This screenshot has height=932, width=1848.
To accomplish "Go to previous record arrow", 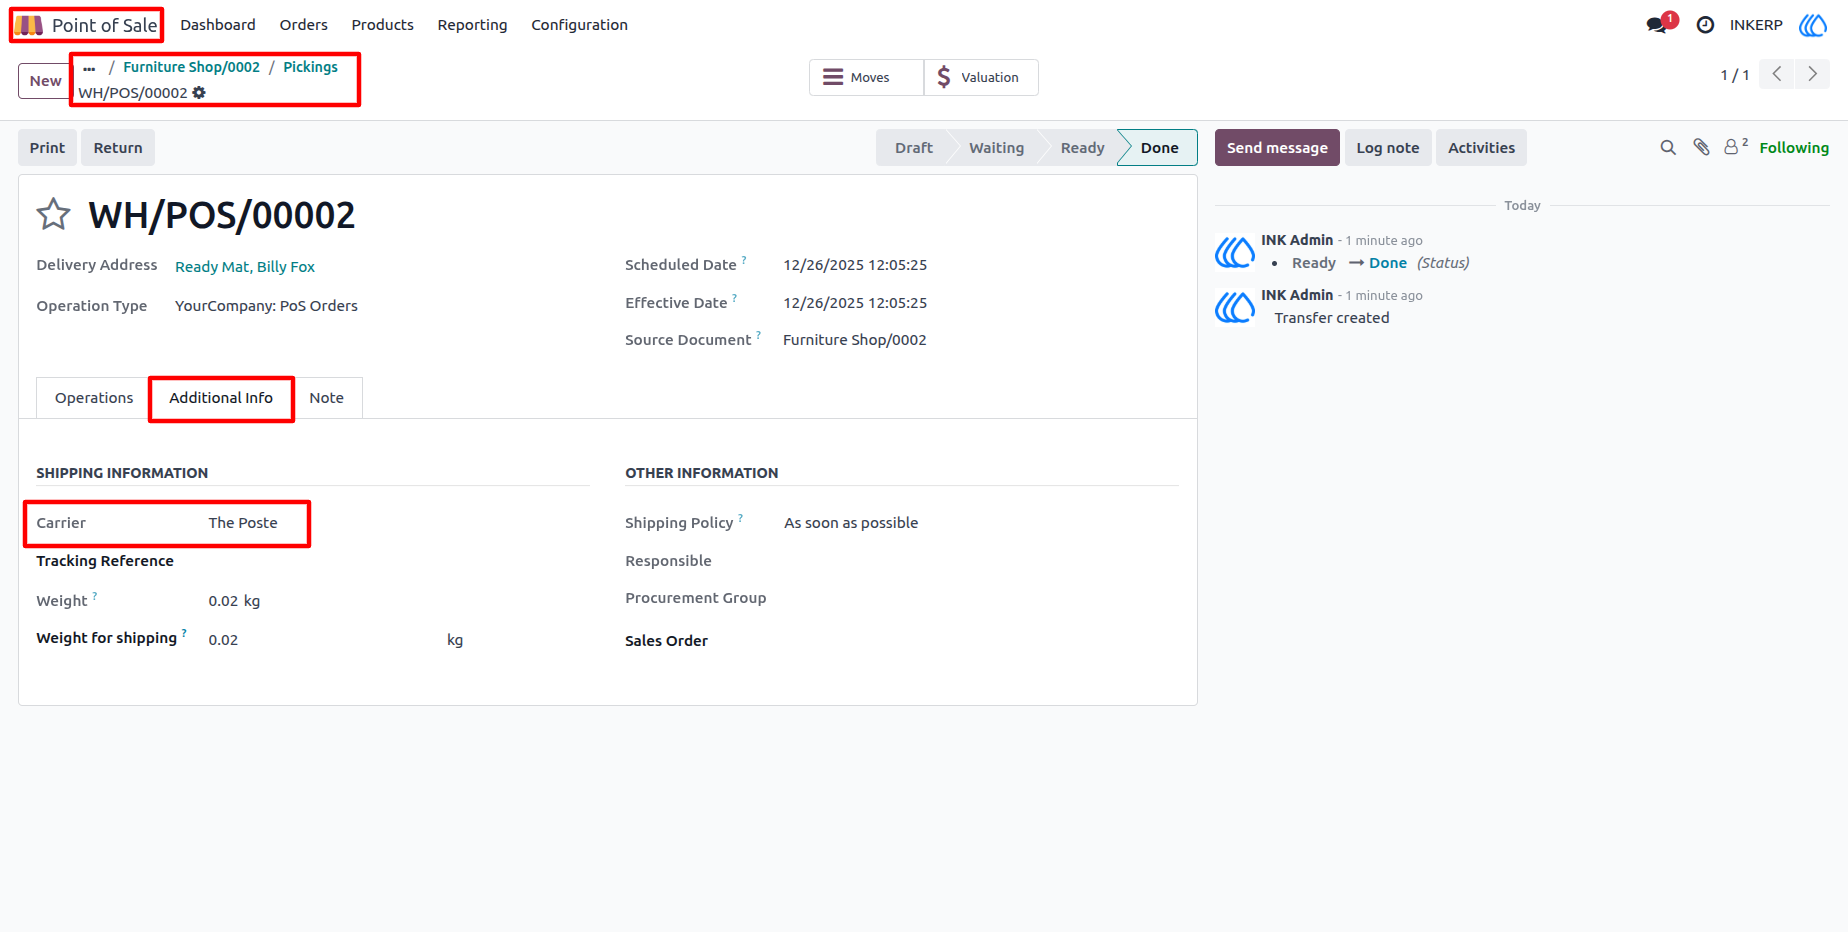I will (1777, 74).
